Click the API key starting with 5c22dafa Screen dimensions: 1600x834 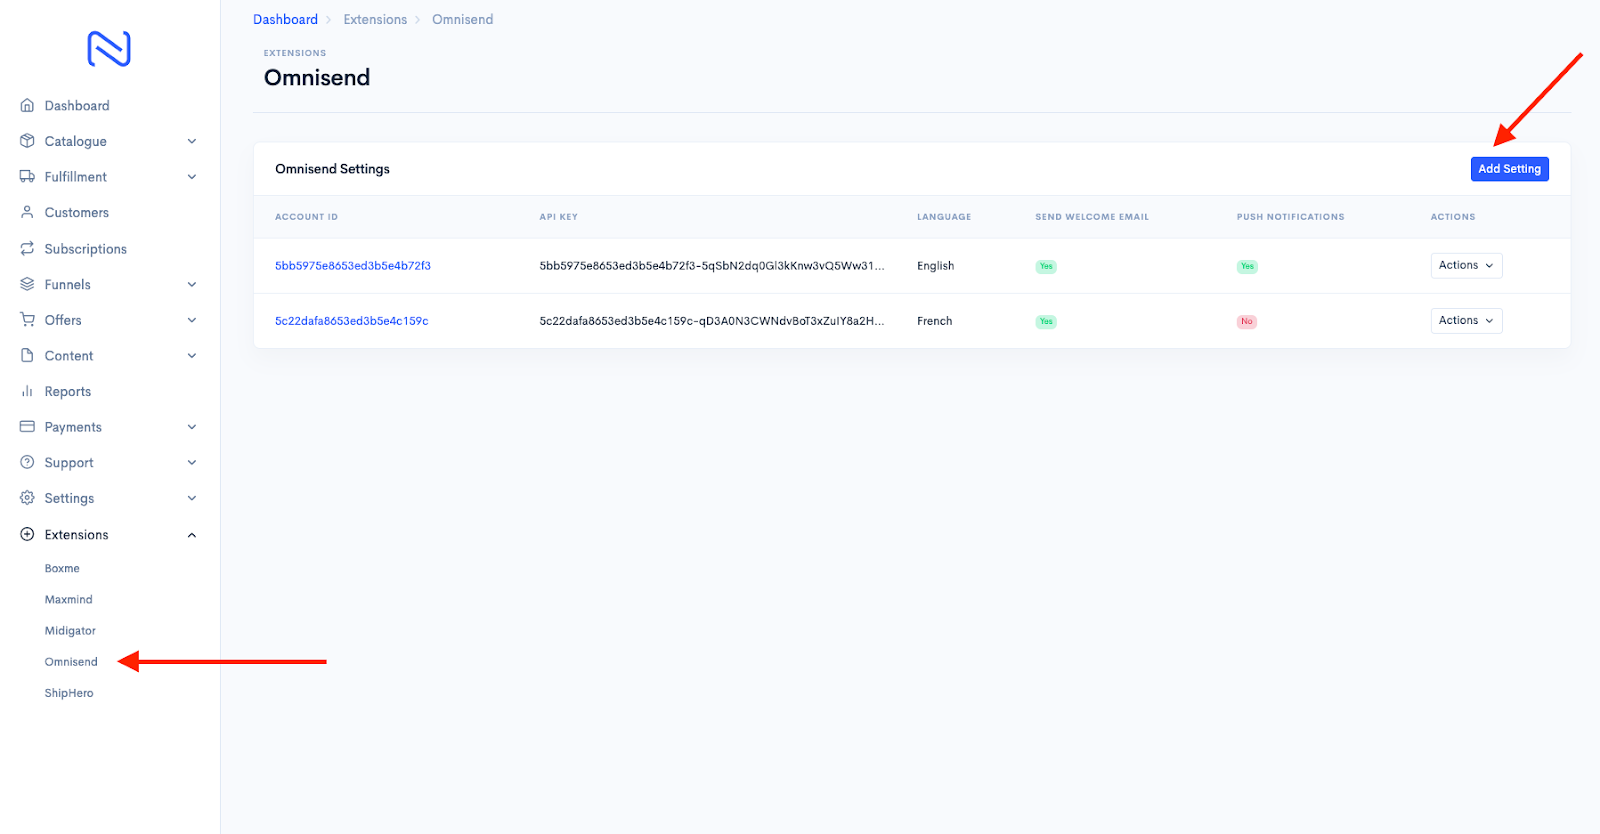712,321
